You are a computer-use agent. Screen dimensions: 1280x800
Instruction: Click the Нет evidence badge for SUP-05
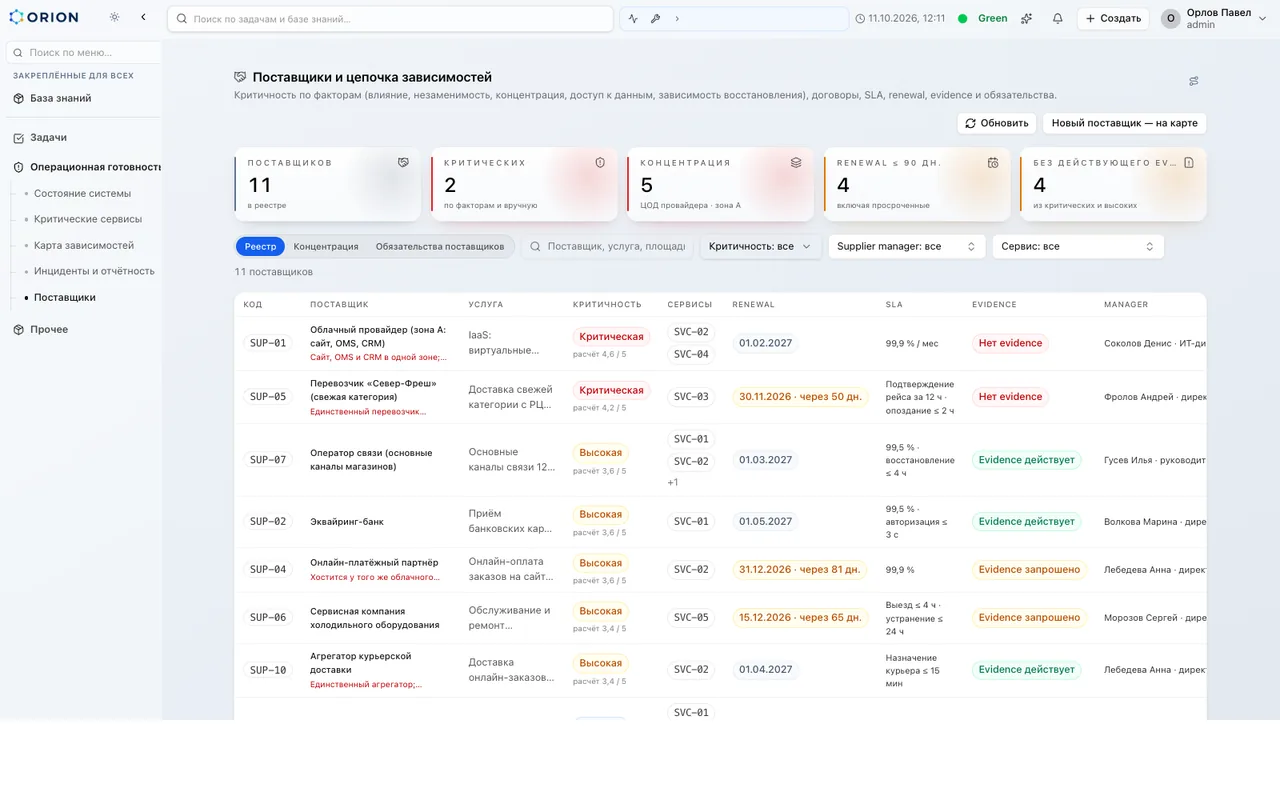pos(1010,397)
